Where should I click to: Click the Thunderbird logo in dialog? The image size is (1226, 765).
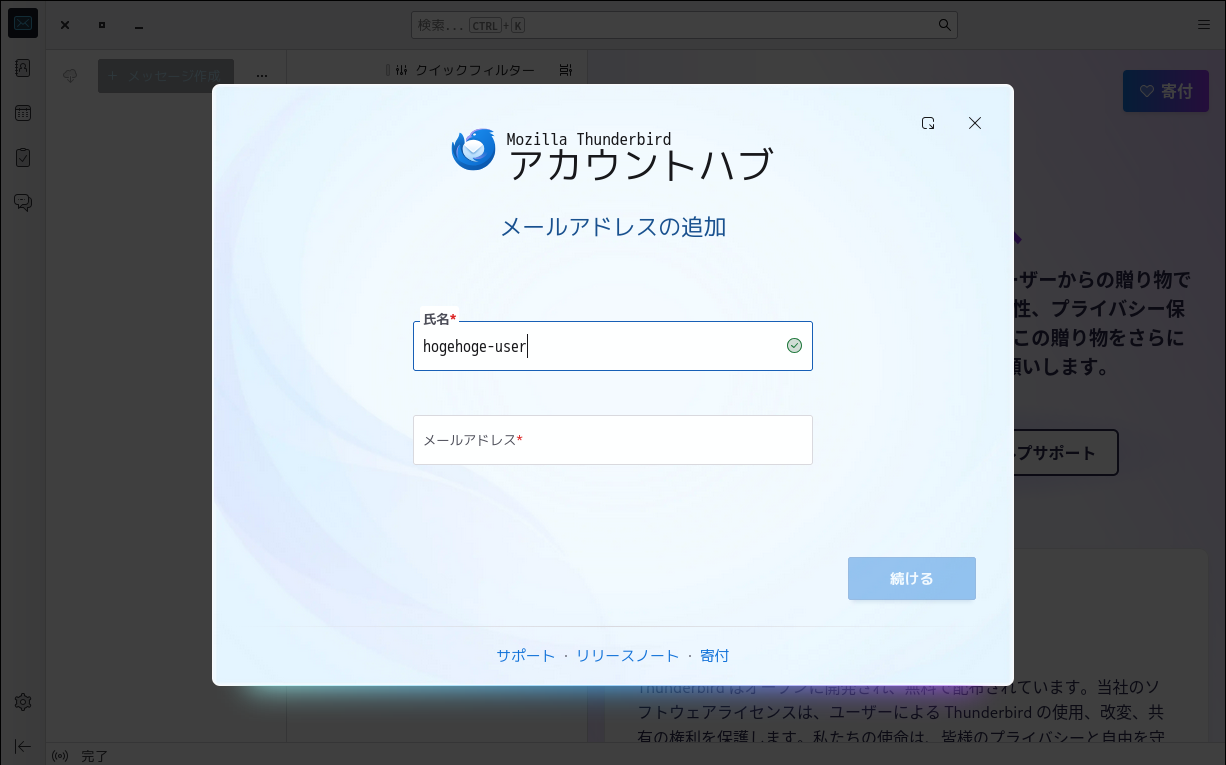tap(474, 149)
